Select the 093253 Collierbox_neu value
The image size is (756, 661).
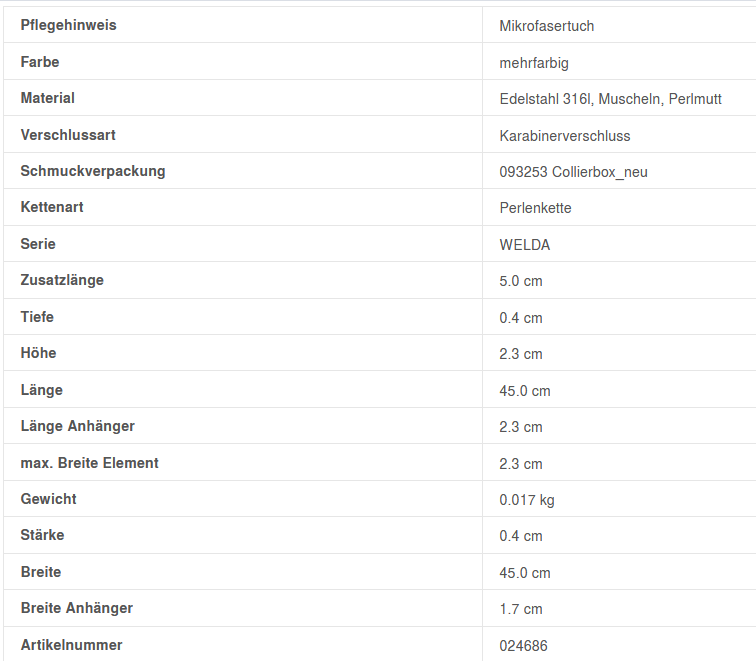(x=573, y=172)
